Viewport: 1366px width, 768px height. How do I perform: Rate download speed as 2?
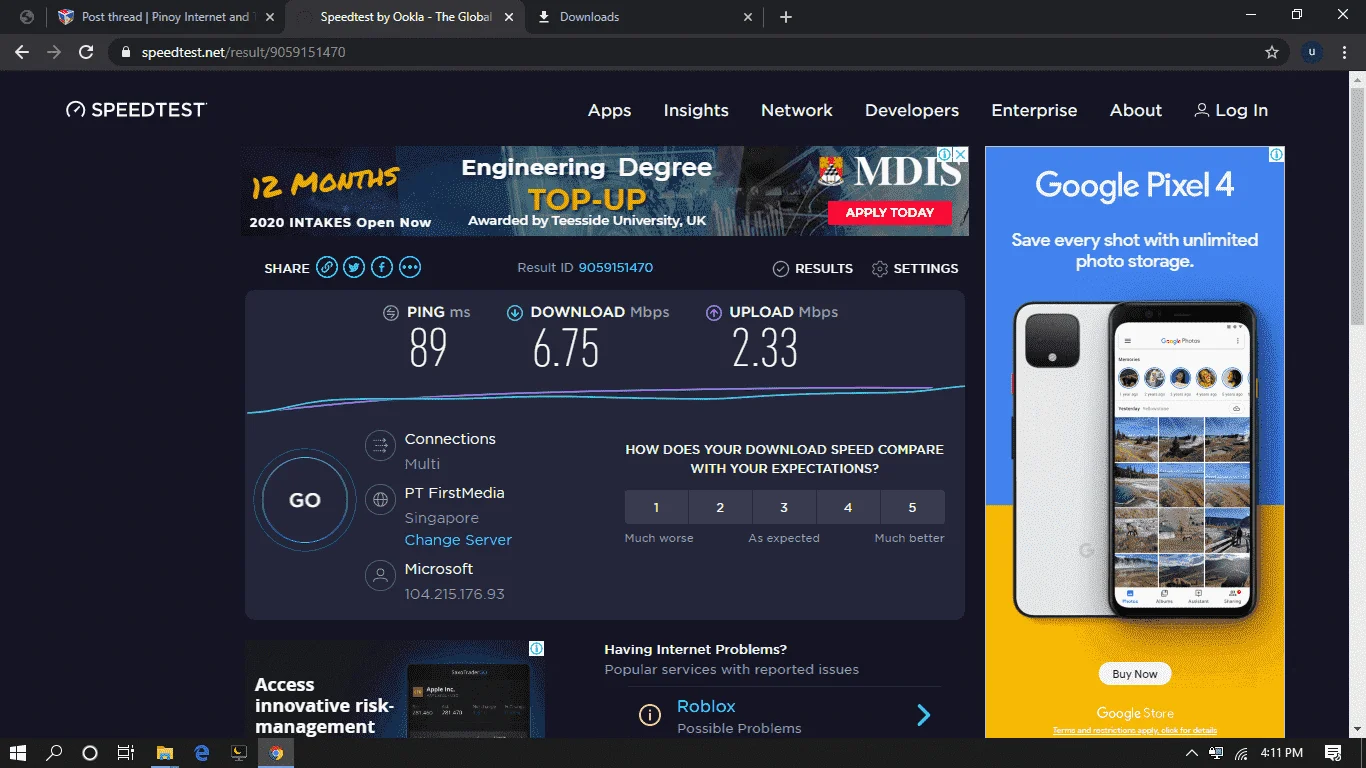point(720,507)
